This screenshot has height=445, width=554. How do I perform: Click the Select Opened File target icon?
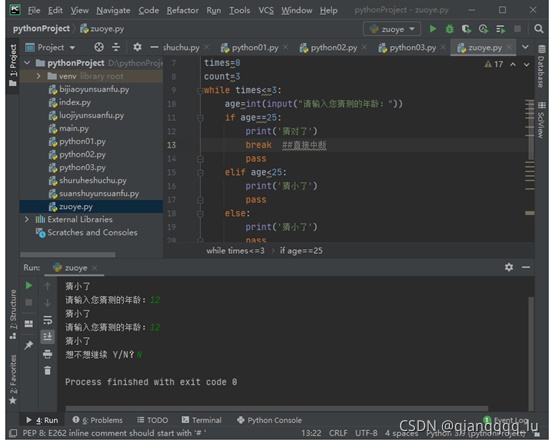click(99, 47)
